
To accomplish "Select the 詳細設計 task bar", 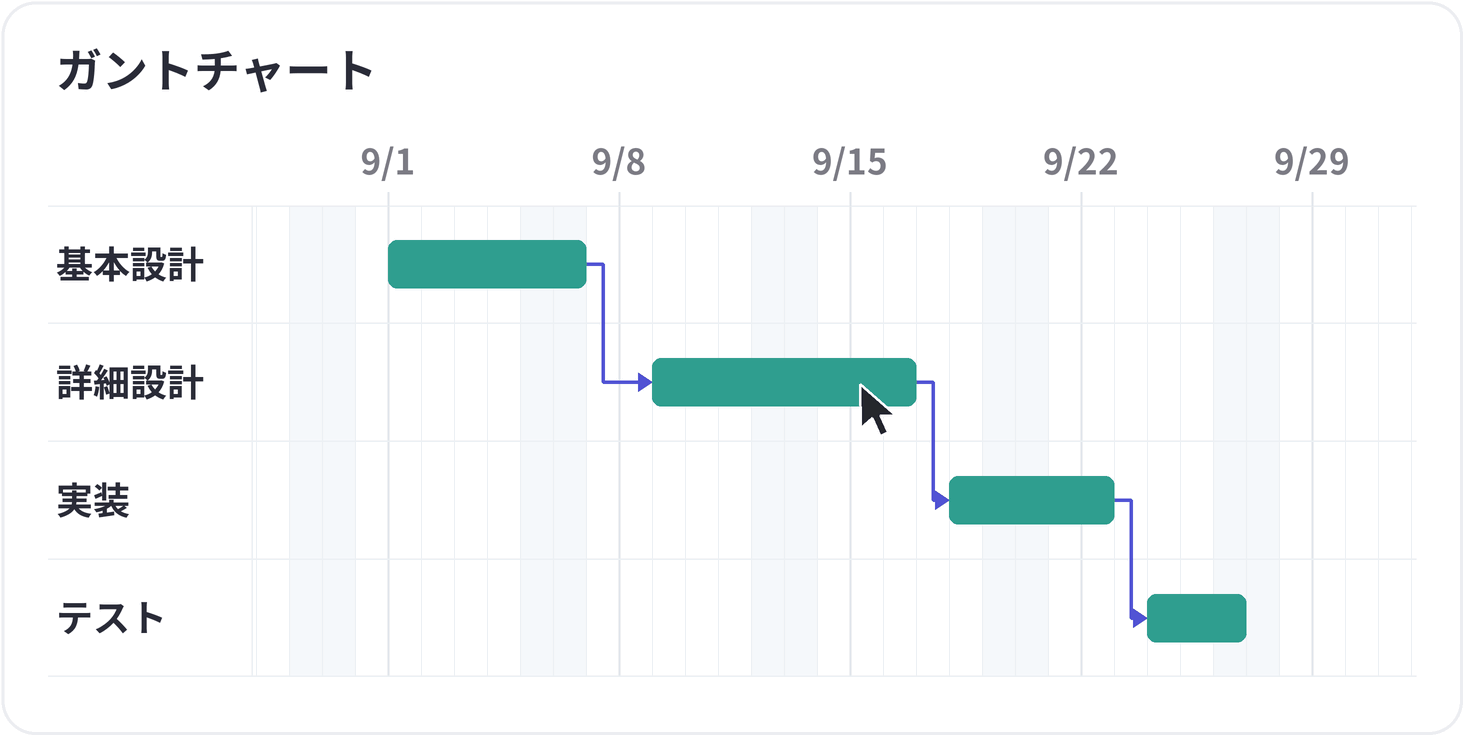I will (784, 382).
